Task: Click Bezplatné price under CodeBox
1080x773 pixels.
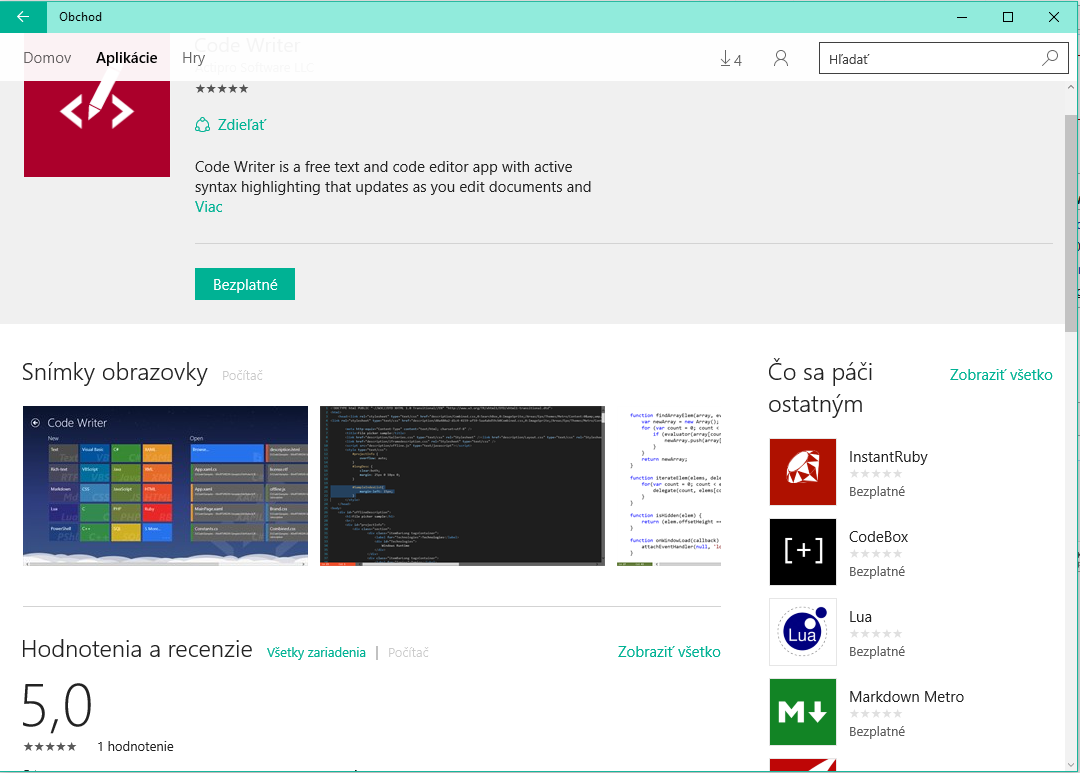Action: (x=877, y=571)
